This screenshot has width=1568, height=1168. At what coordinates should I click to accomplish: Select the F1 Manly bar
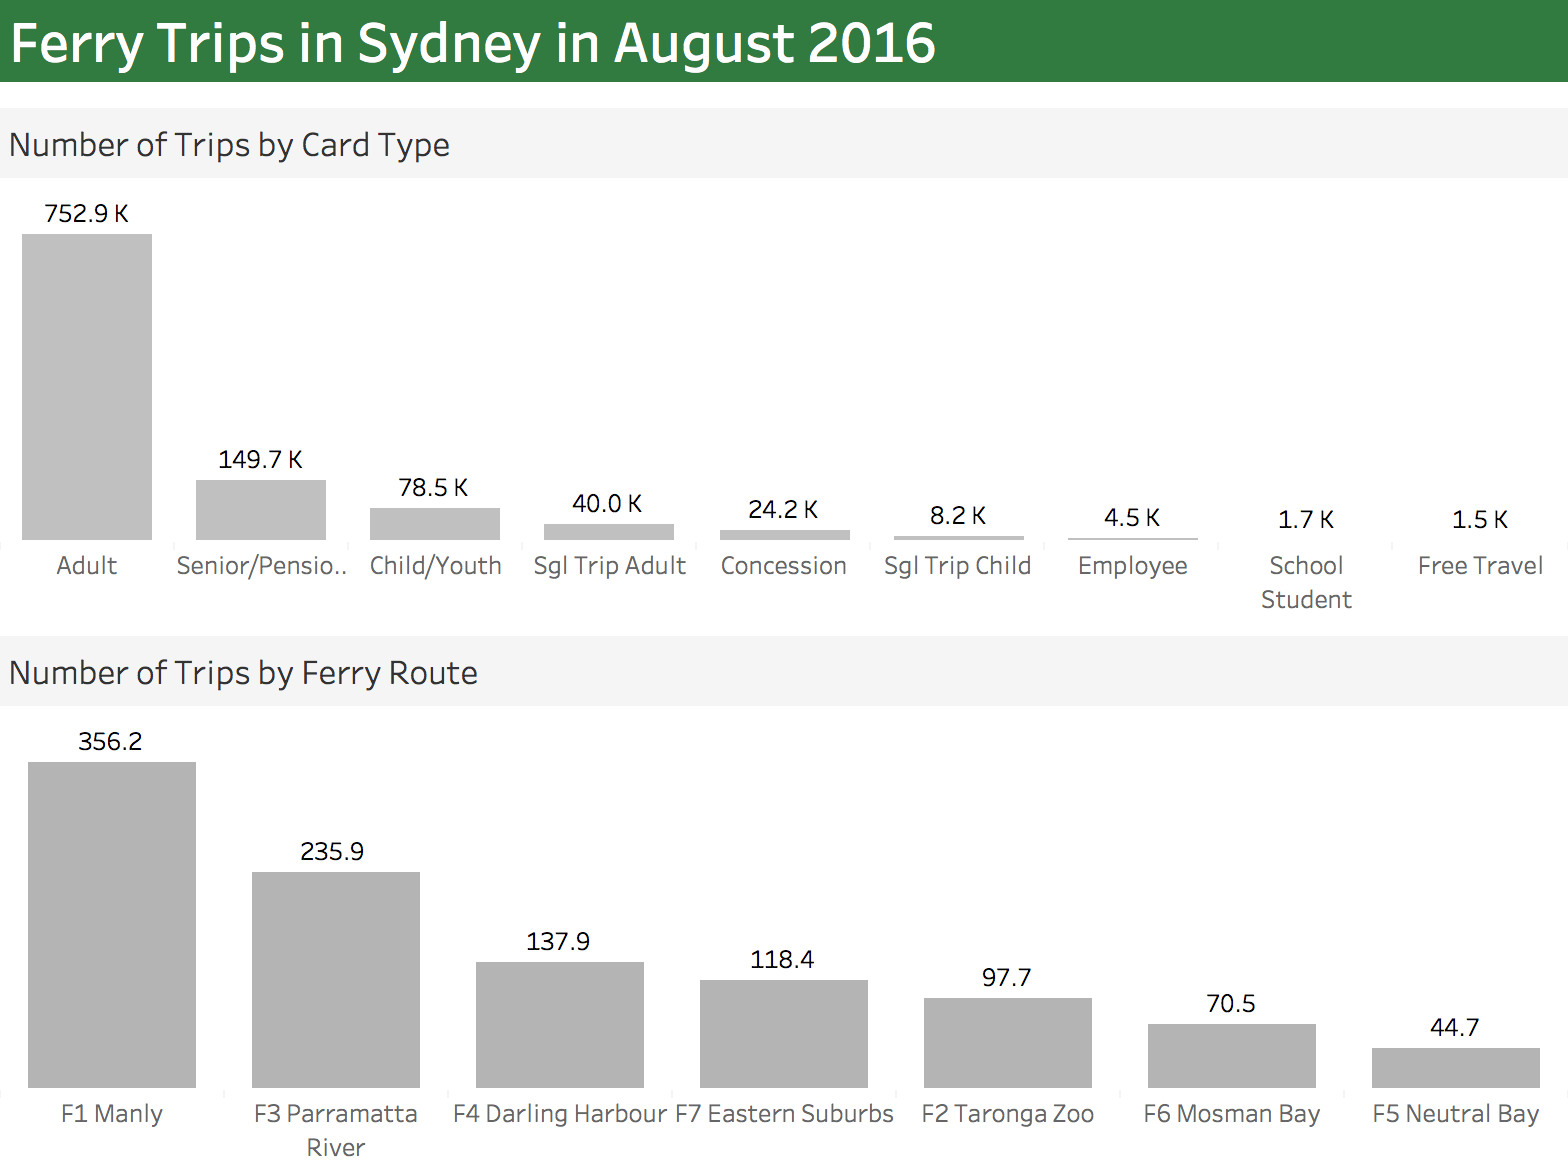pyautogui.click(x=112, y=925)
